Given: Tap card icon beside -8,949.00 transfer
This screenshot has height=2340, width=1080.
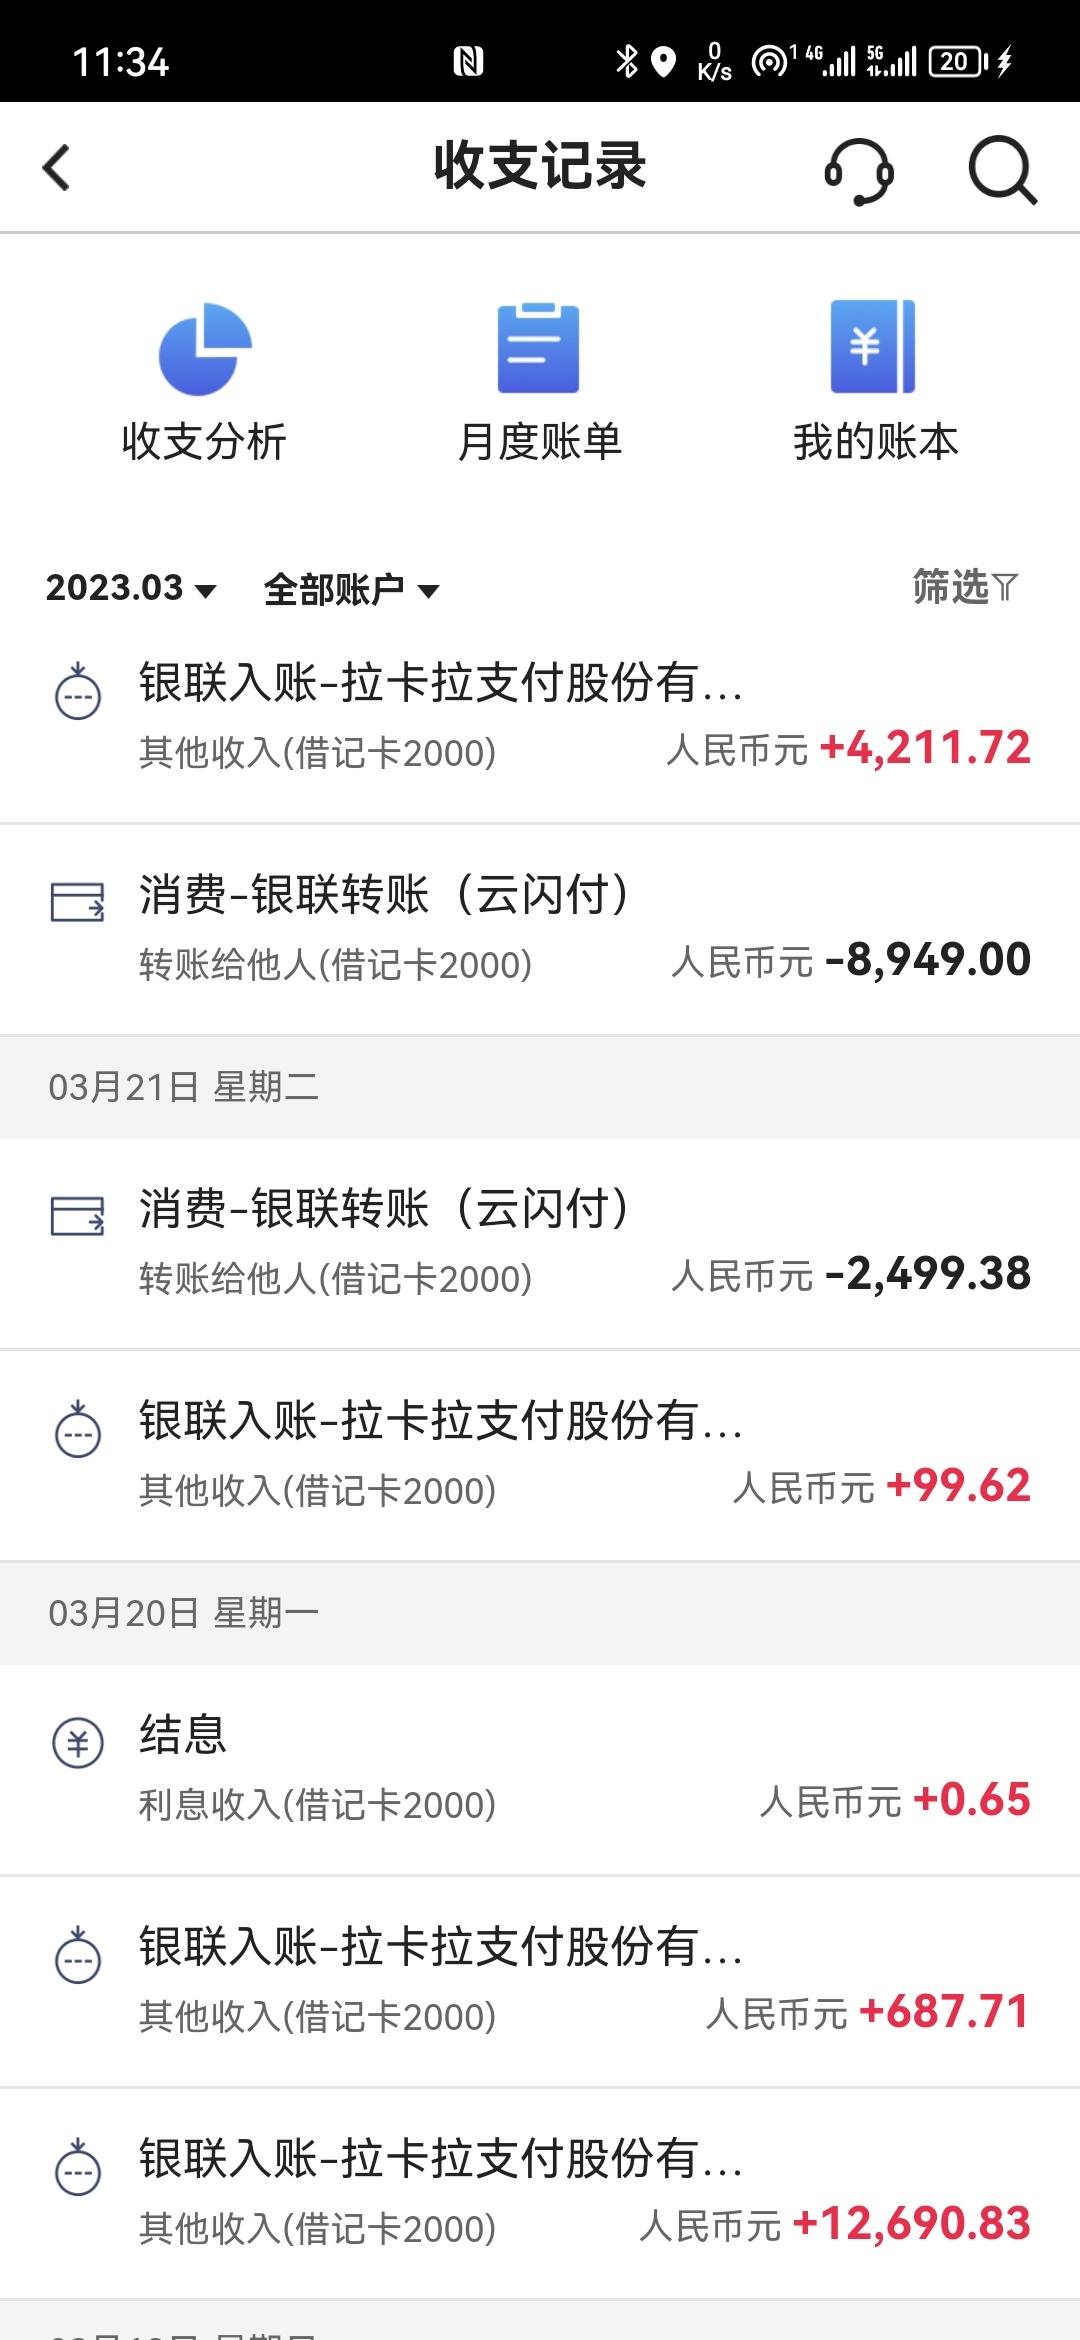Looking at the screenshot, I should [77, 901].
